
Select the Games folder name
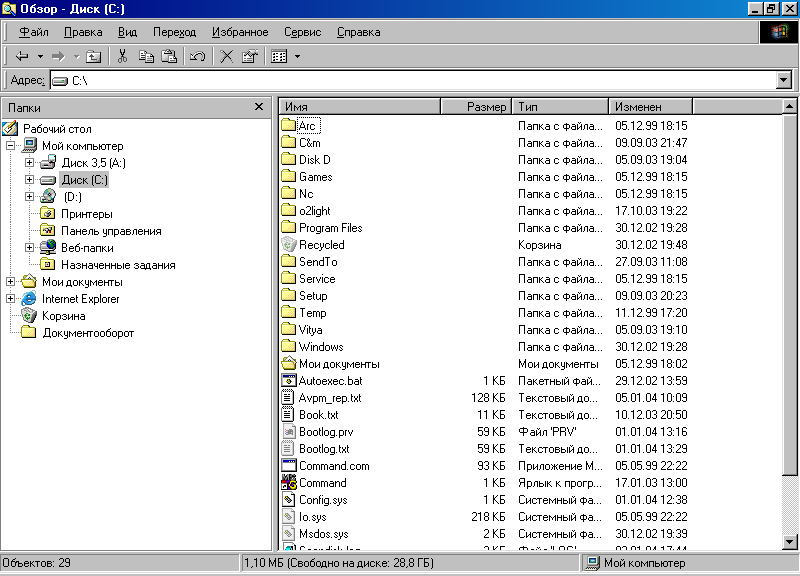click(315, 177)
